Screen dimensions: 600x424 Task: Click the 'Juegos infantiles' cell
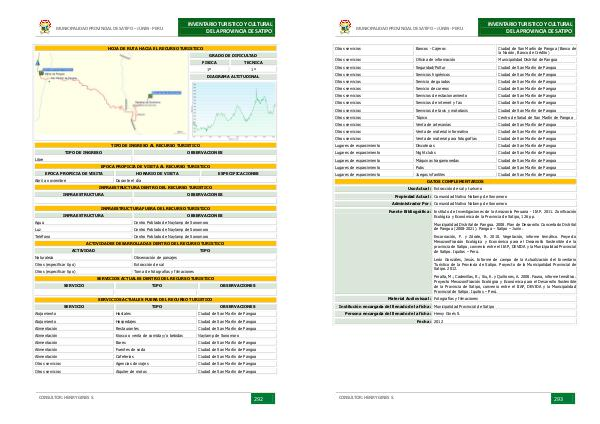click(455, 174)
